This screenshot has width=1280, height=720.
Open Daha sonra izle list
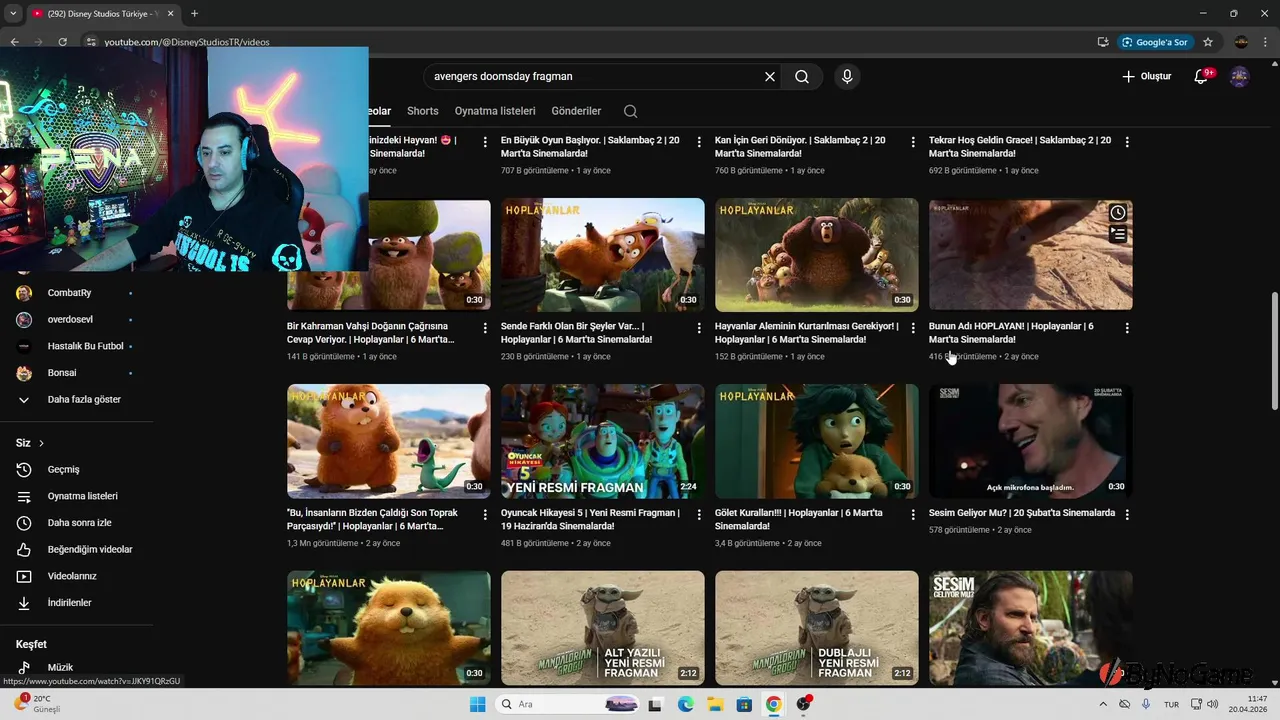[x=77, y=523]
